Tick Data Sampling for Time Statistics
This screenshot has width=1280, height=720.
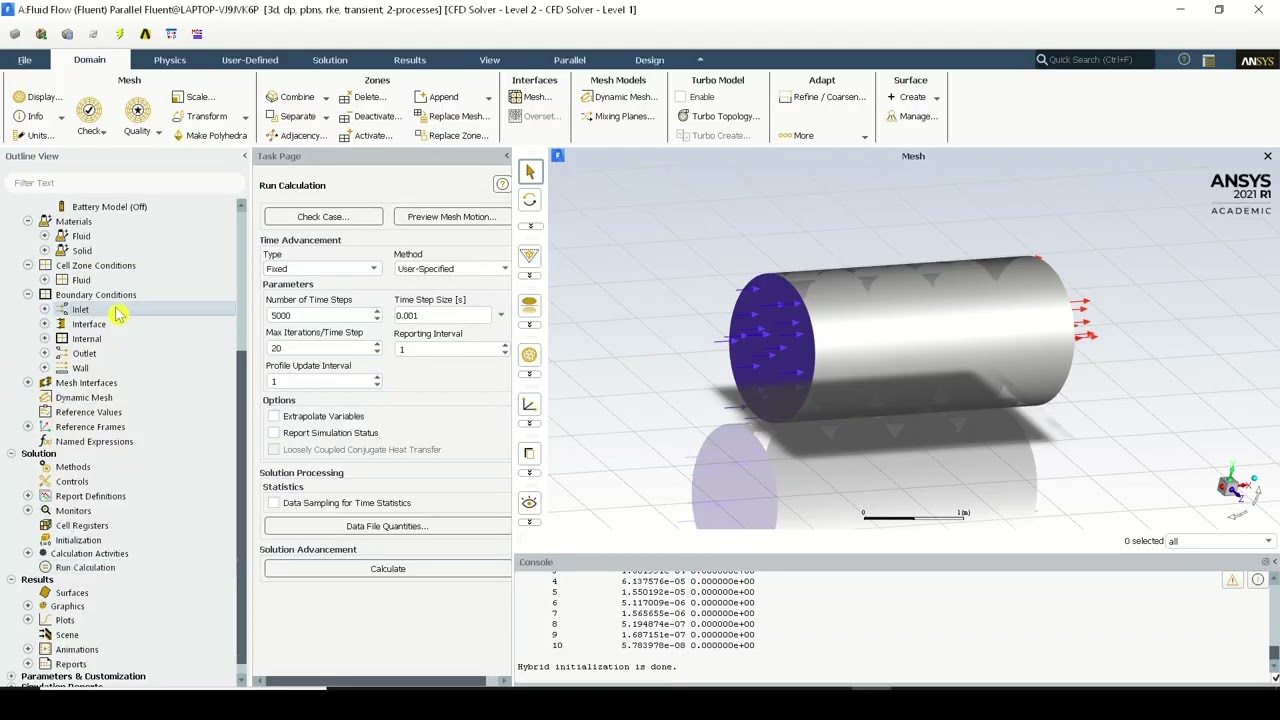(274, 503)
